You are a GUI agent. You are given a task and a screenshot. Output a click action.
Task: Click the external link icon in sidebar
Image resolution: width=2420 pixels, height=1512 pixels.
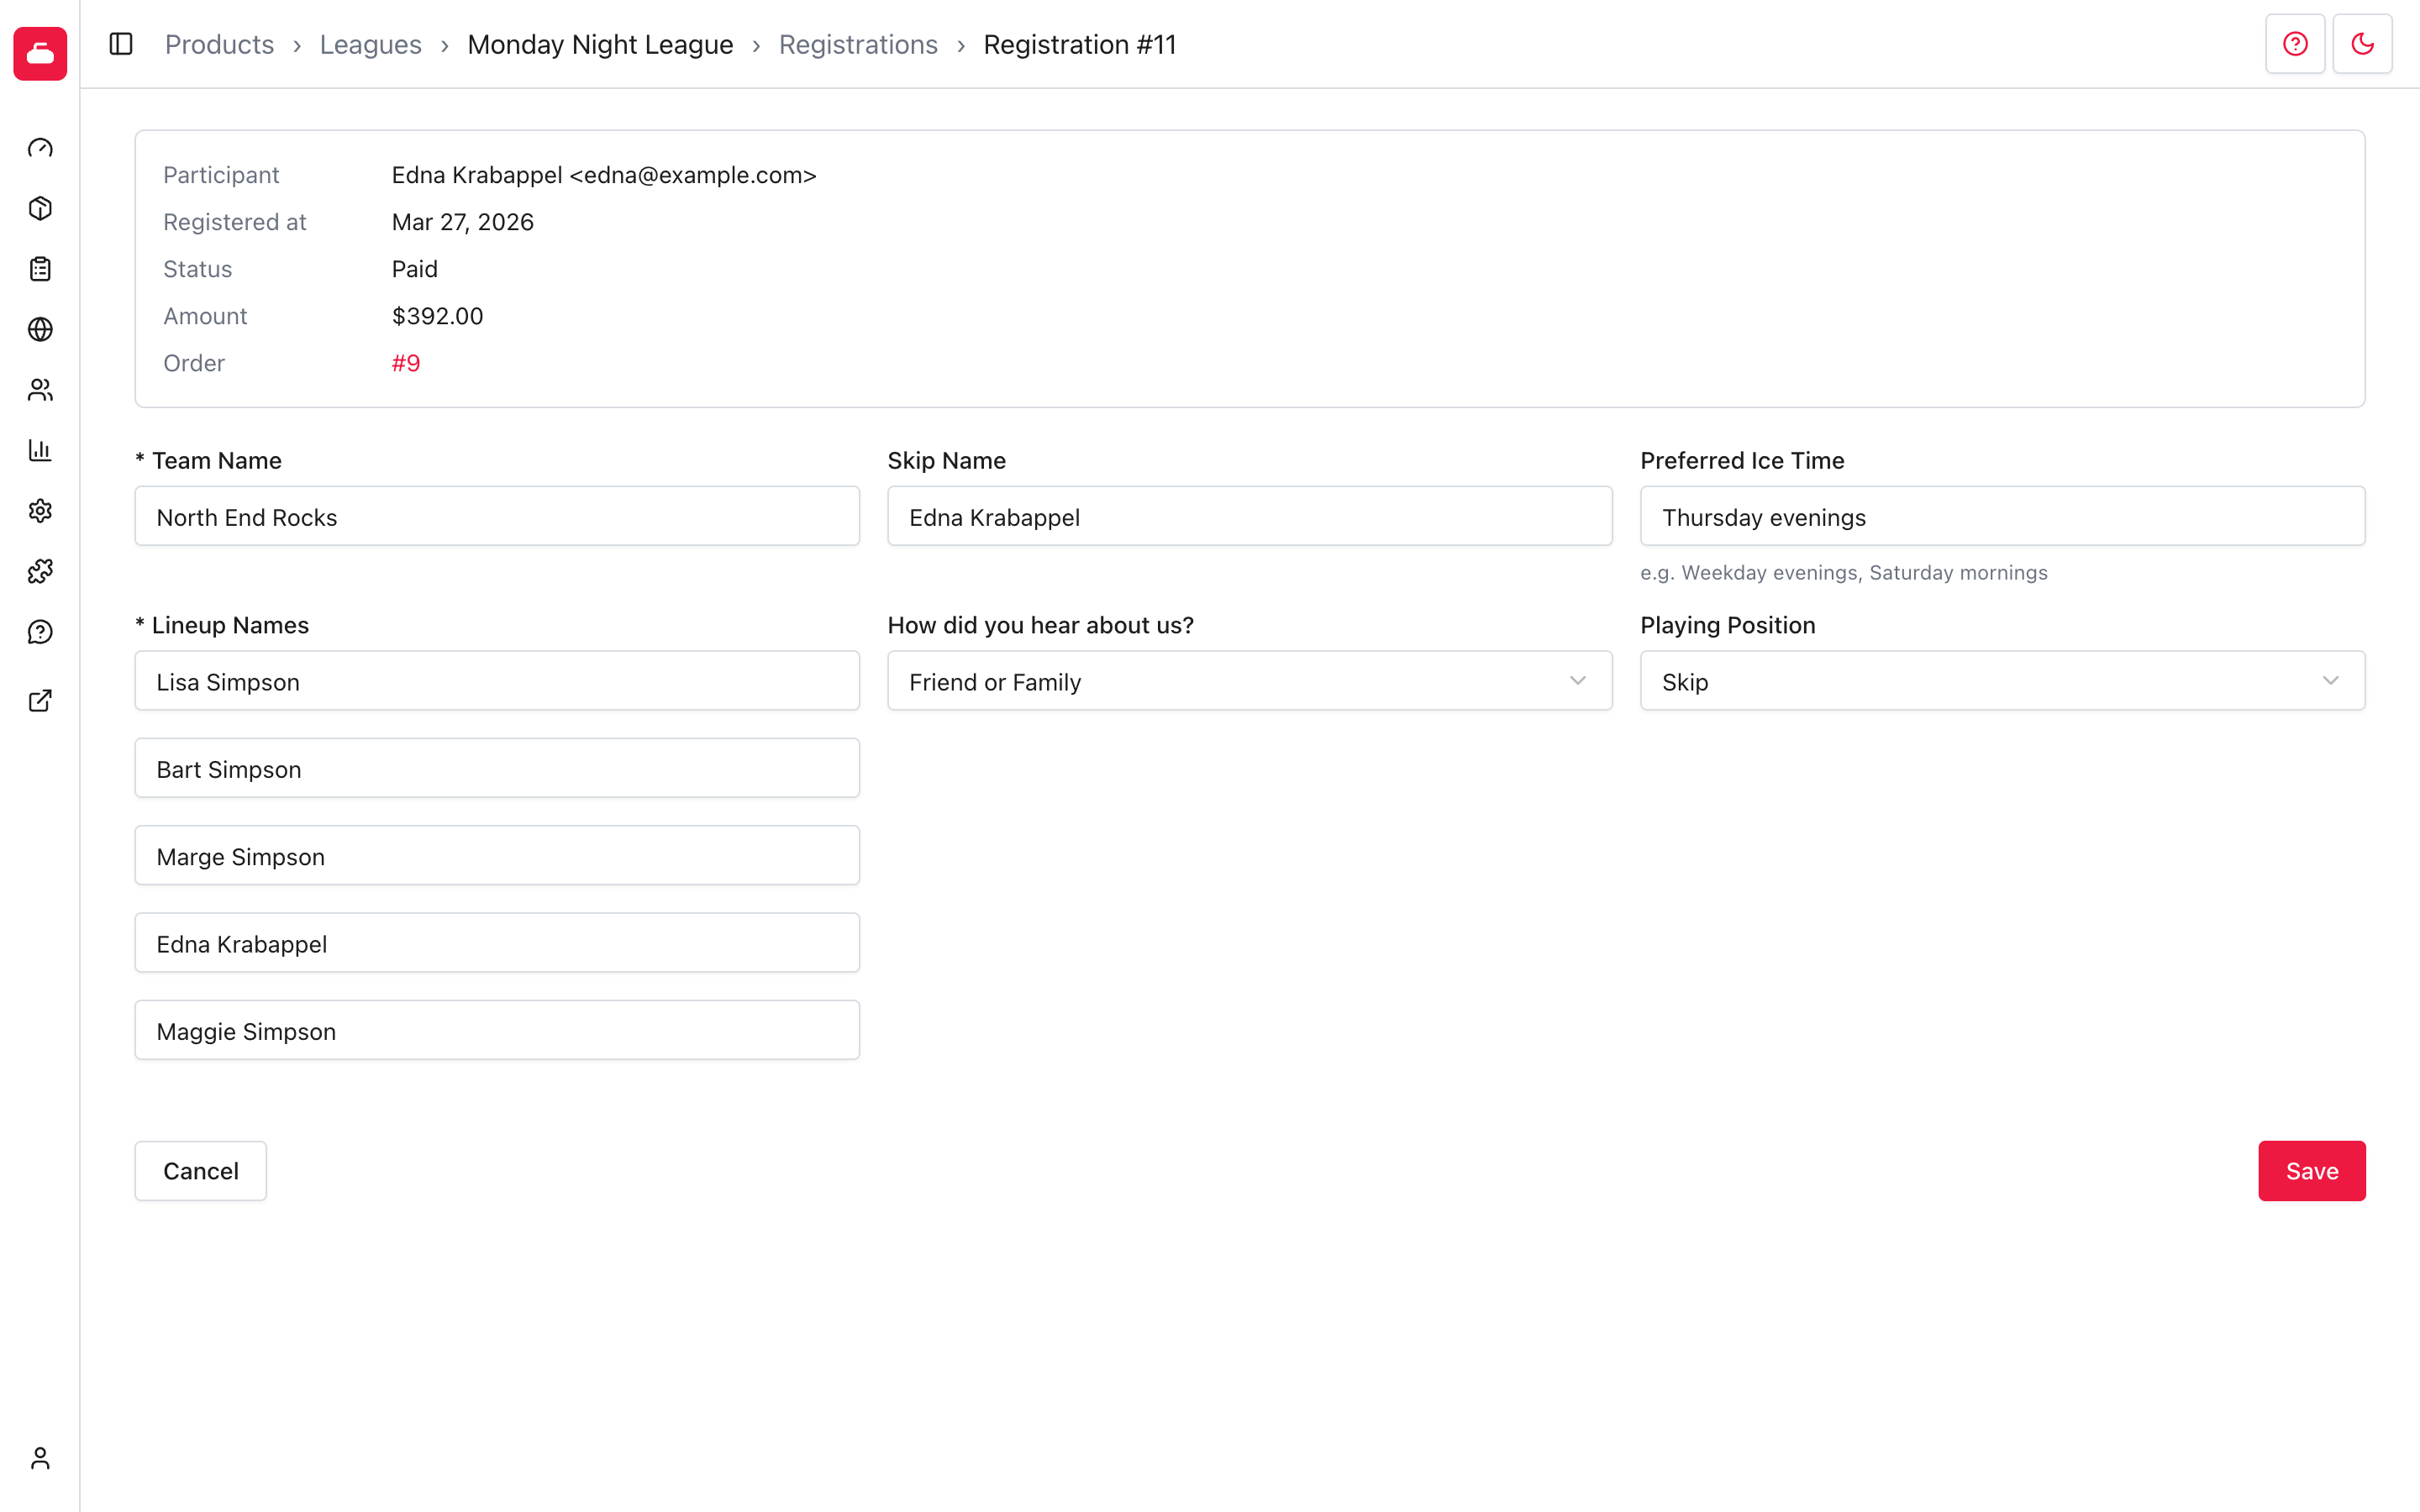pyautogui.click(x=40, y=701)
